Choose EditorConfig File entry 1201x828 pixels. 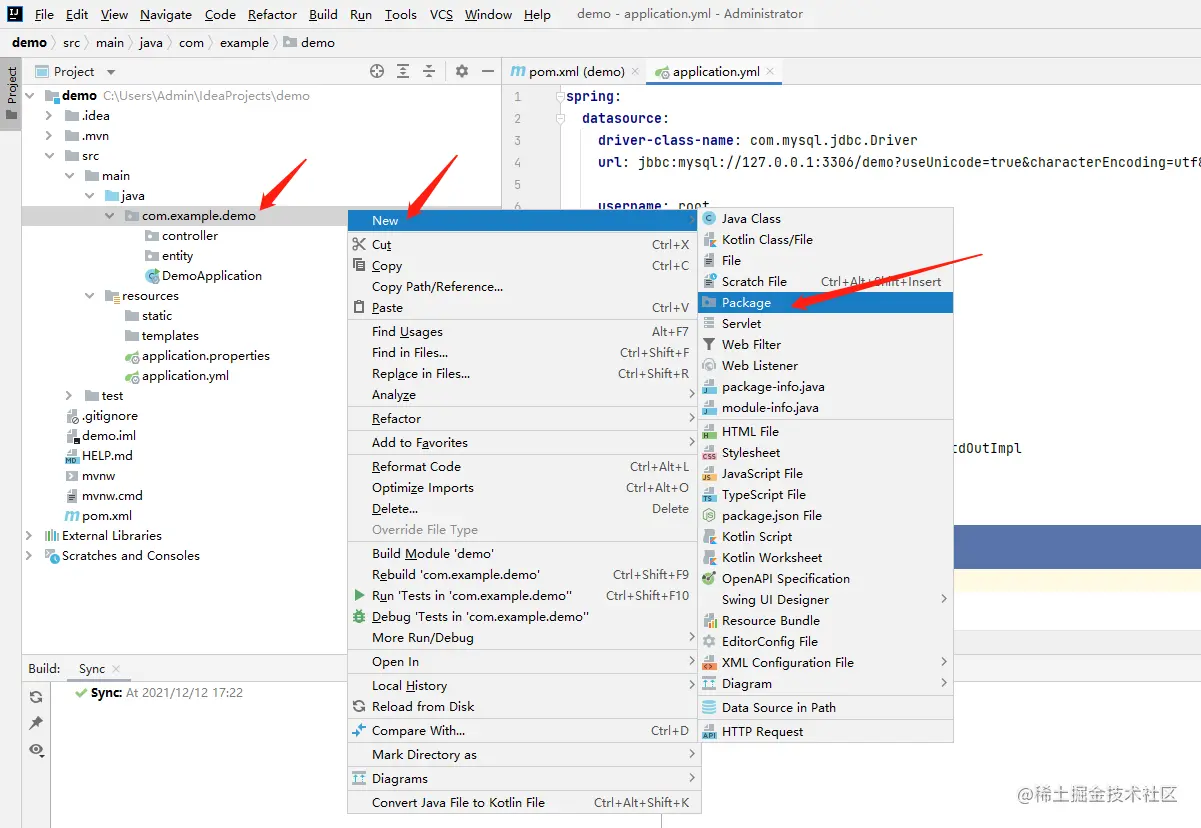tap(825, 641)
